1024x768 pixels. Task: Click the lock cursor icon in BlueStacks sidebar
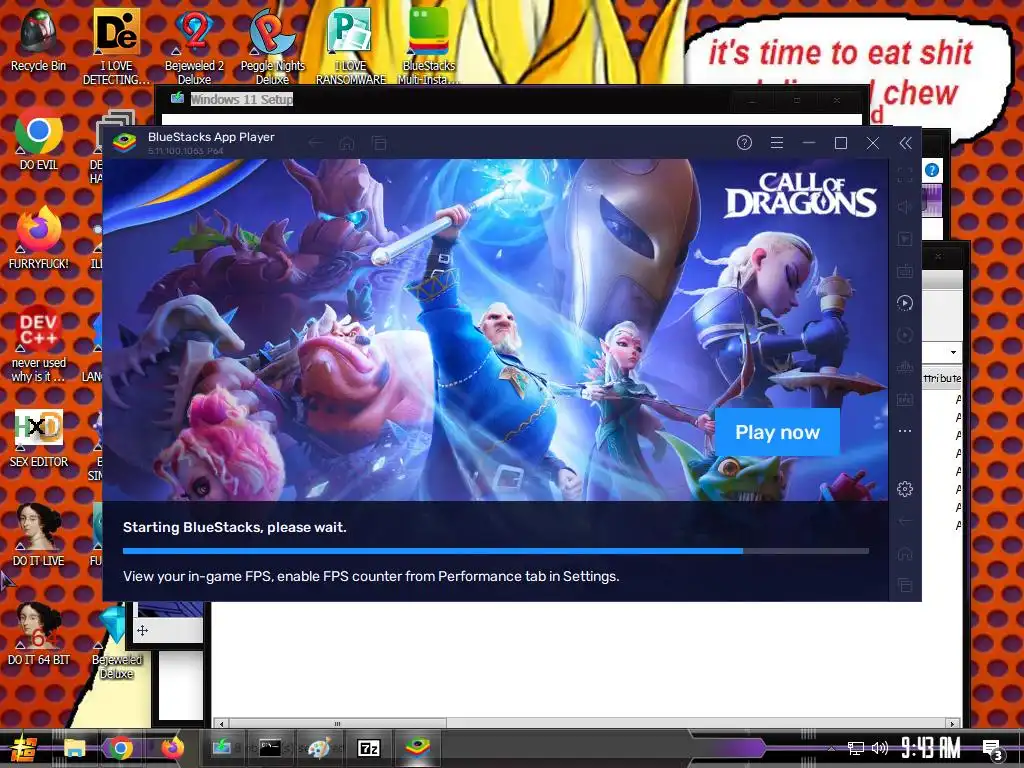coord(905,239)
